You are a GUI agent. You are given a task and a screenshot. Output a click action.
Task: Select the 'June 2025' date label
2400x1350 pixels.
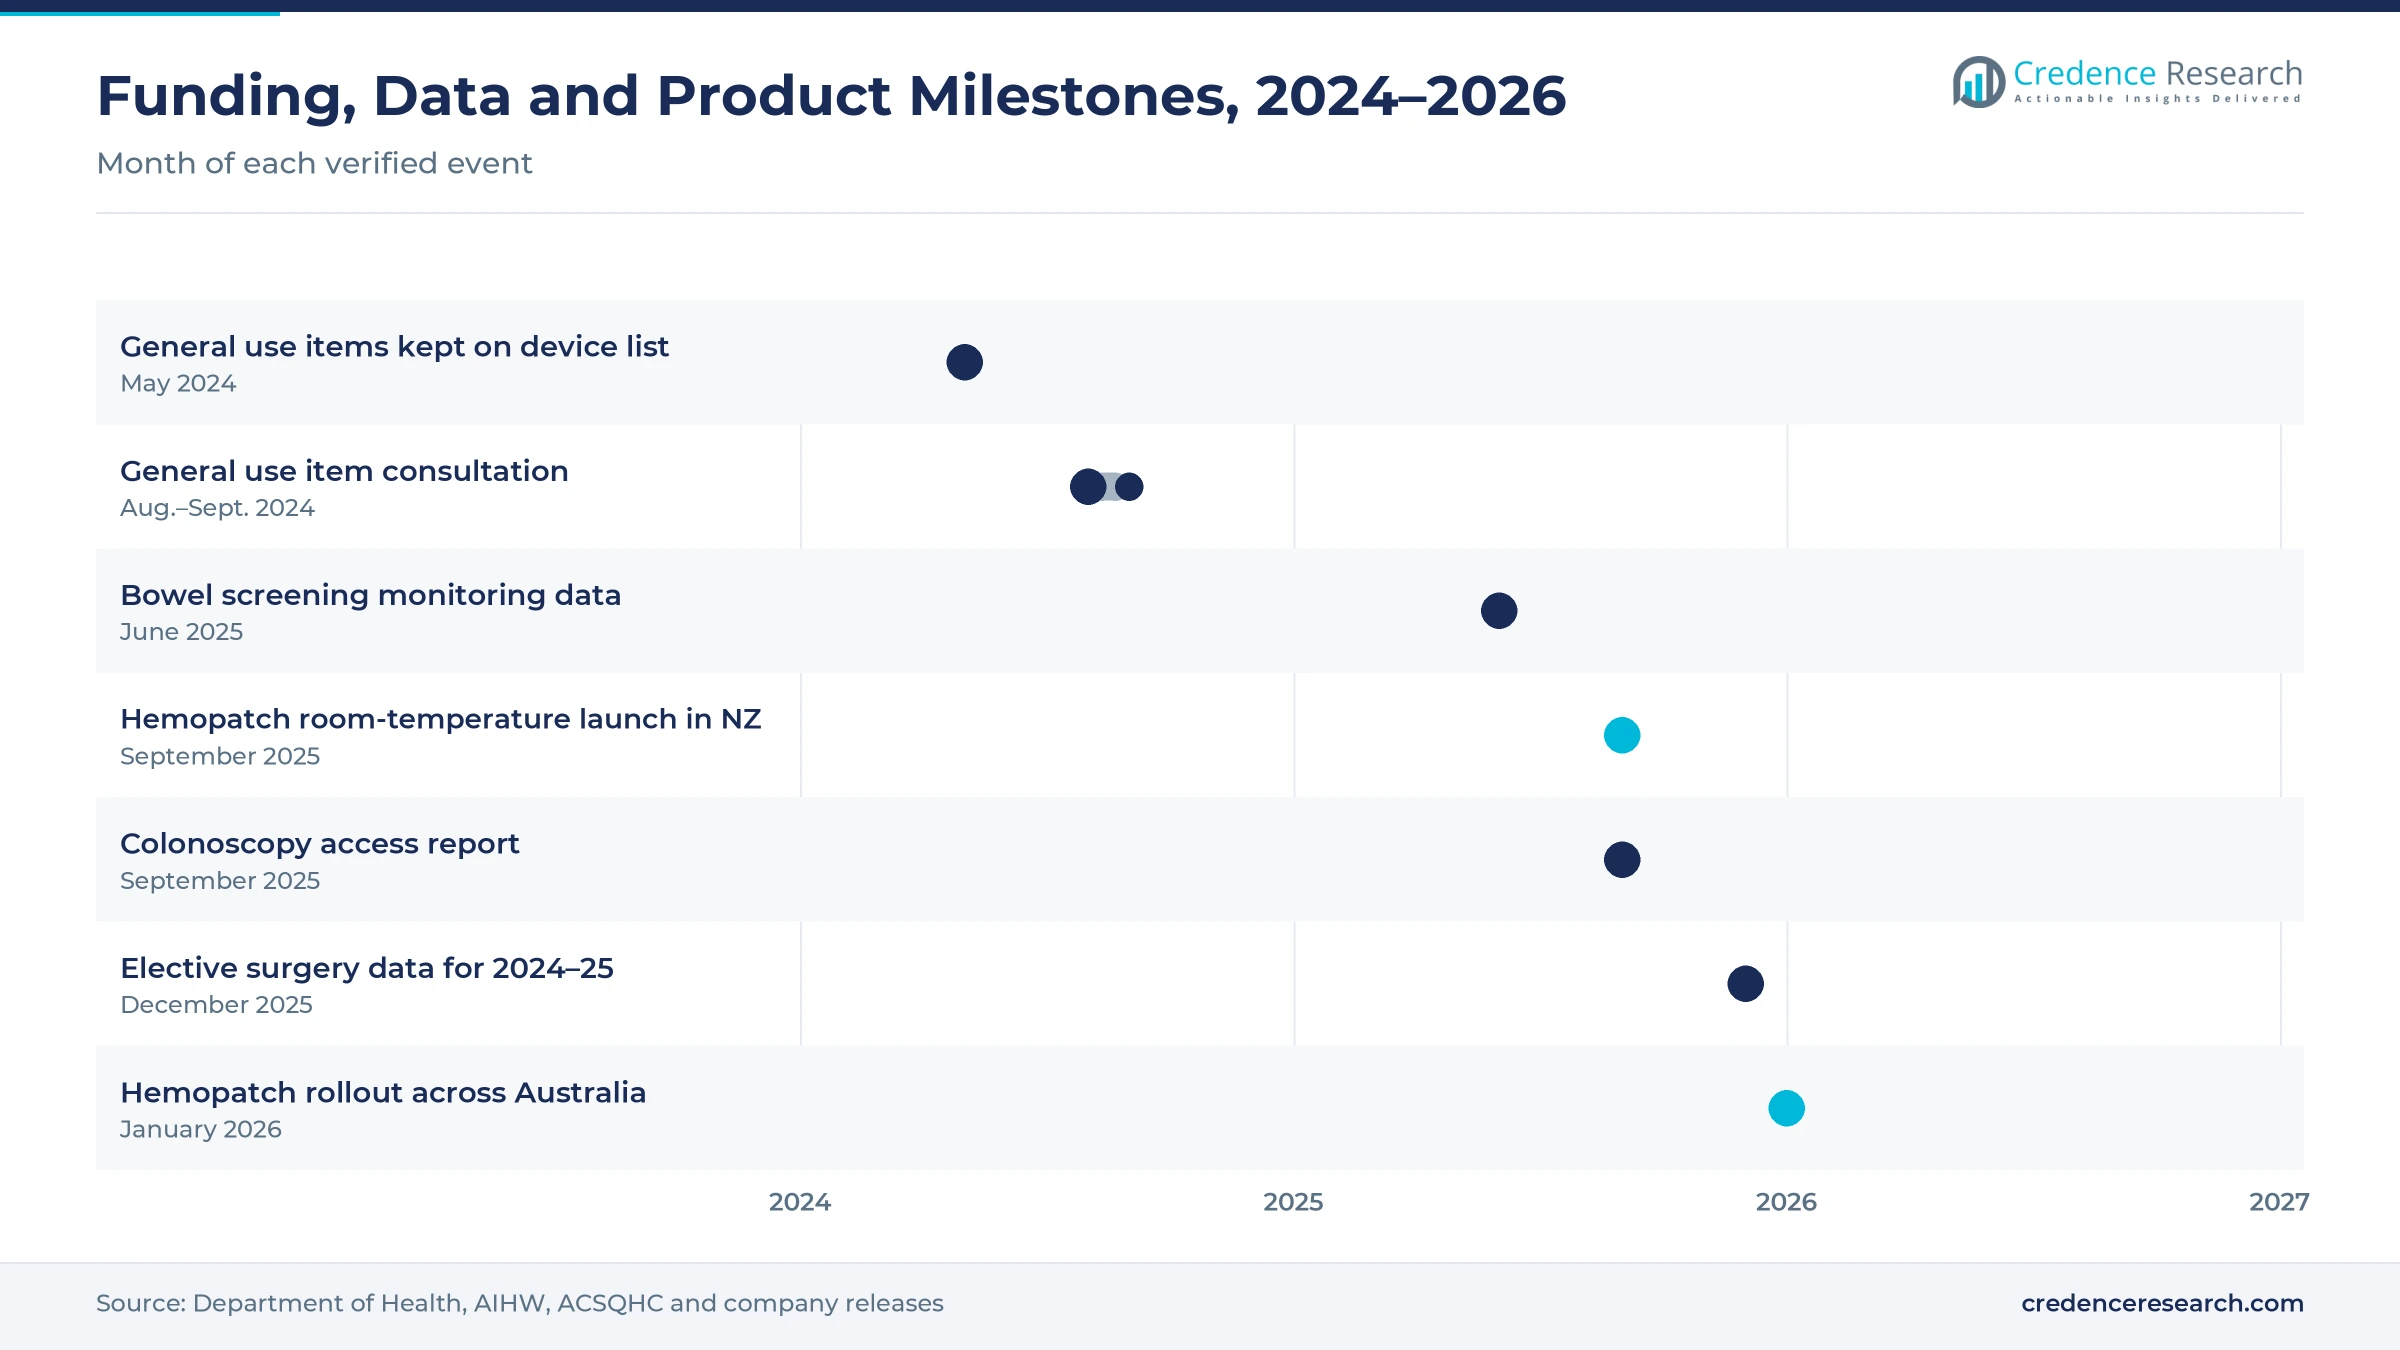coord(181,632)
